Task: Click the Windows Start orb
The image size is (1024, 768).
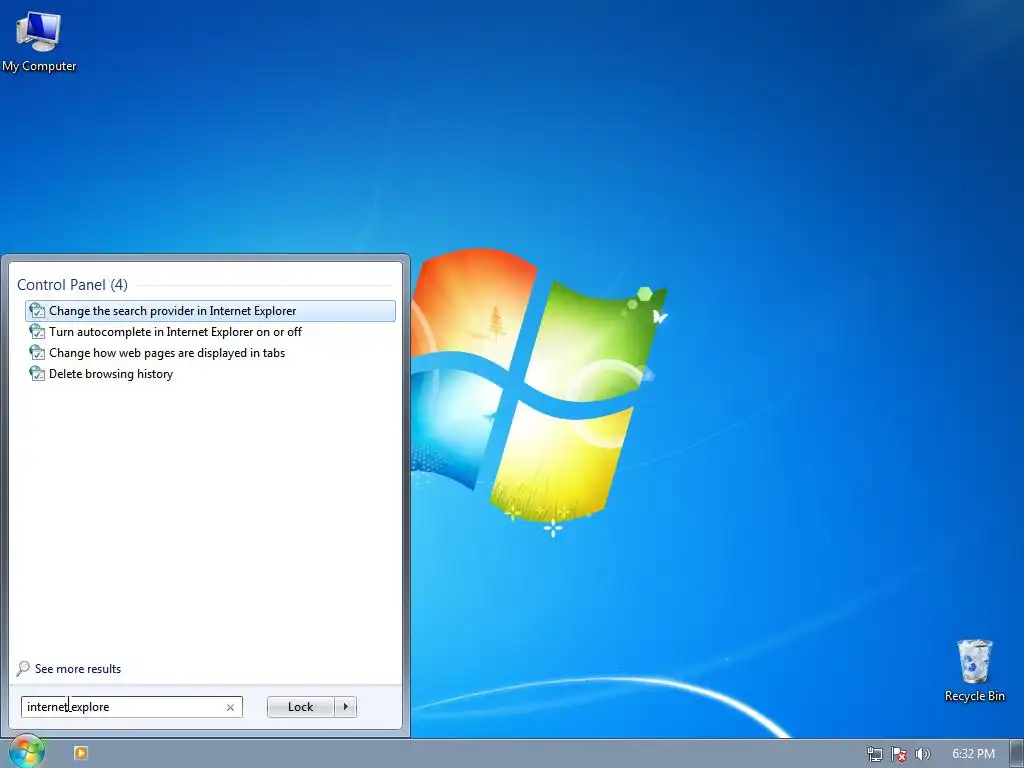Action: 26,752
